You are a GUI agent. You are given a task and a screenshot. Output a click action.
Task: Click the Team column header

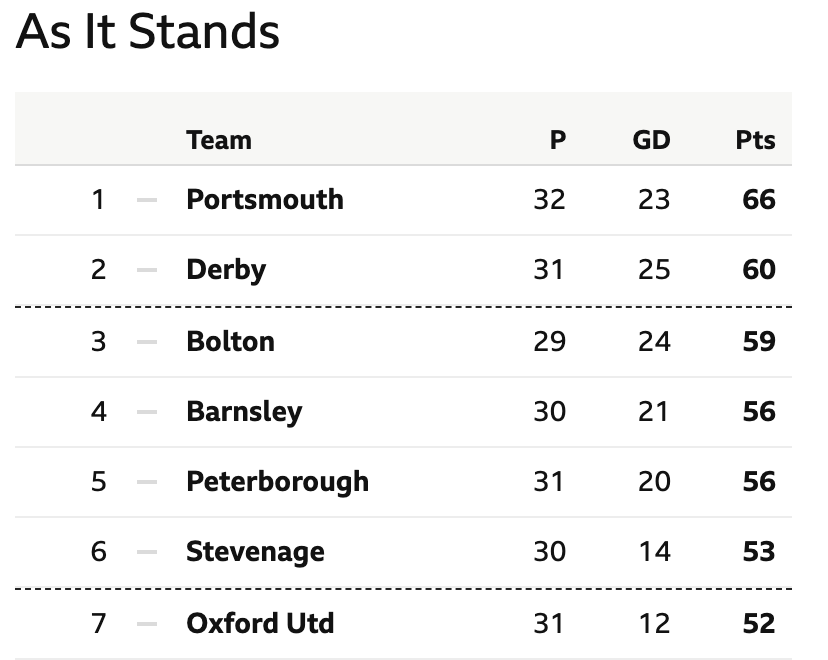219,140
